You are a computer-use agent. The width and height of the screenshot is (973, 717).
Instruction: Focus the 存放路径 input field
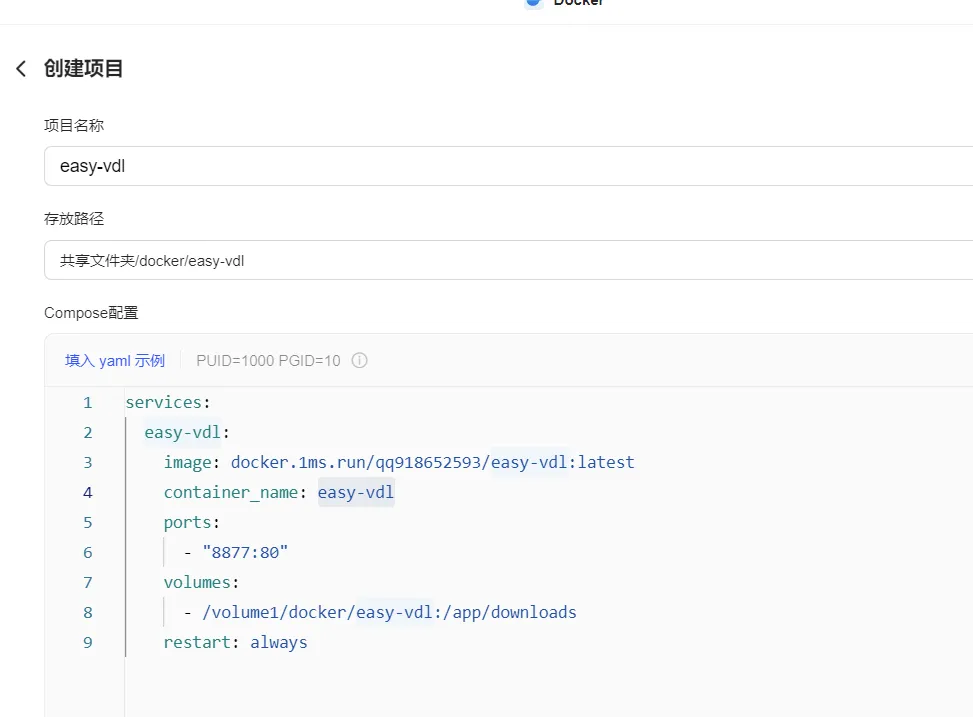click(x=500, y=260)
